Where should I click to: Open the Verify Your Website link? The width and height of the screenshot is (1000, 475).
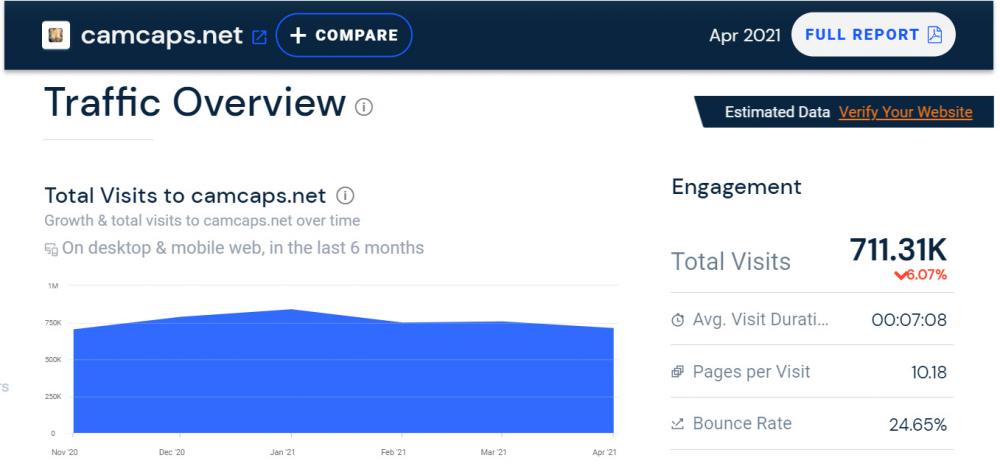coord(905,112)
